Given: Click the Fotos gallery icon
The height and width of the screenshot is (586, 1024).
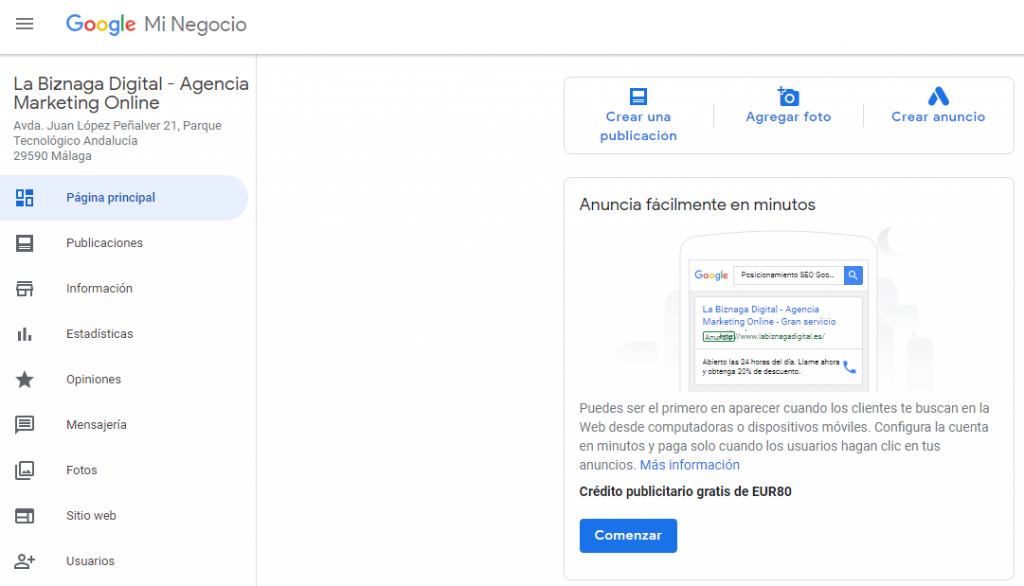Looking at the screenshot, I should [24, 470].
